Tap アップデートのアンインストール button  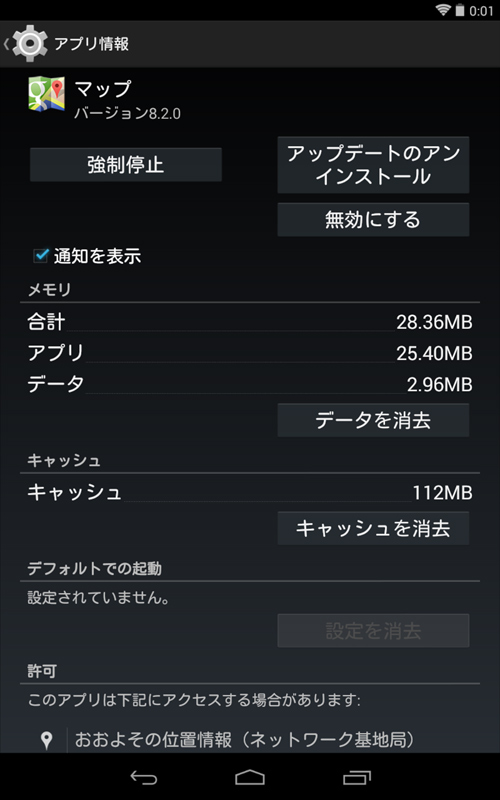[373, 164]
